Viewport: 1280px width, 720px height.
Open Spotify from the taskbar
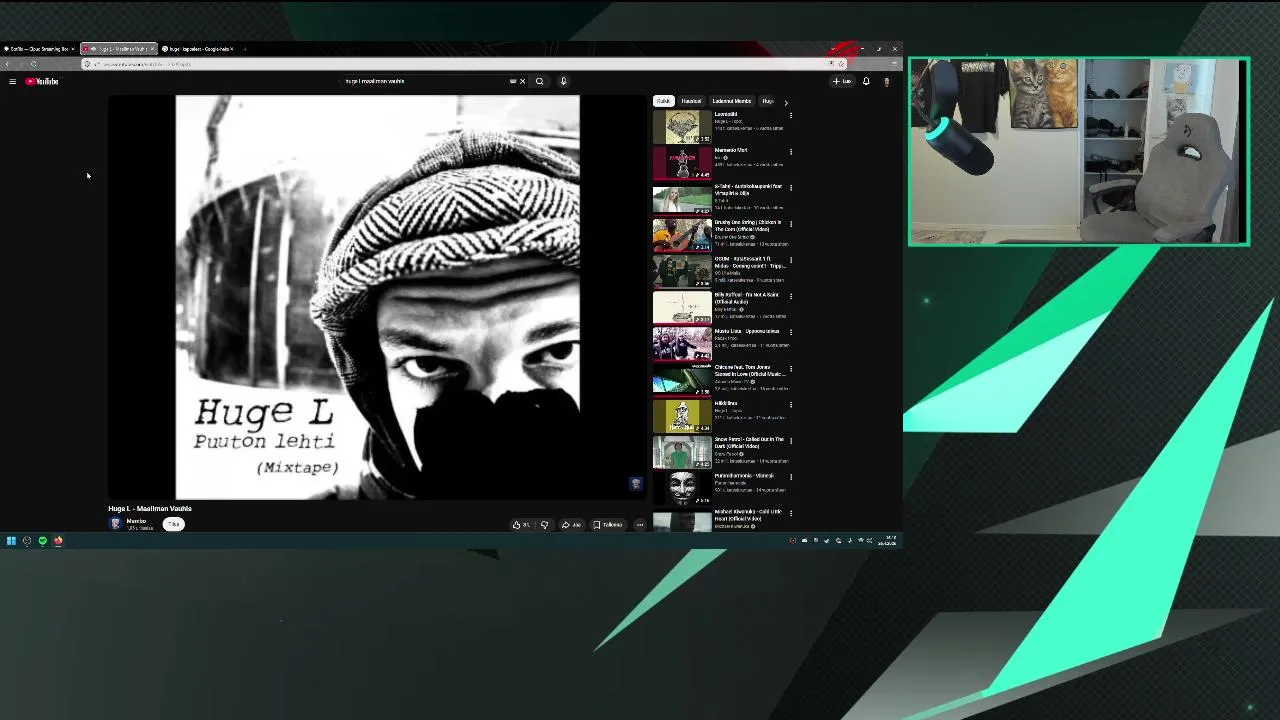42,541
